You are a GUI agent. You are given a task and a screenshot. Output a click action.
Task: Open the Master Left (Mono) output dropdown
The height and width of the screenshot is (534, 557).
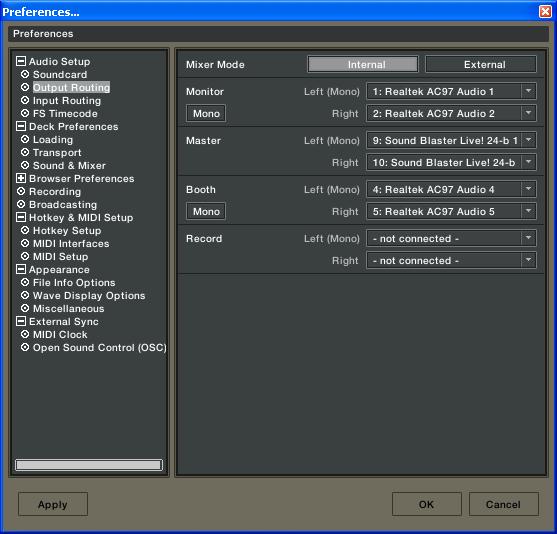[451, 140]
